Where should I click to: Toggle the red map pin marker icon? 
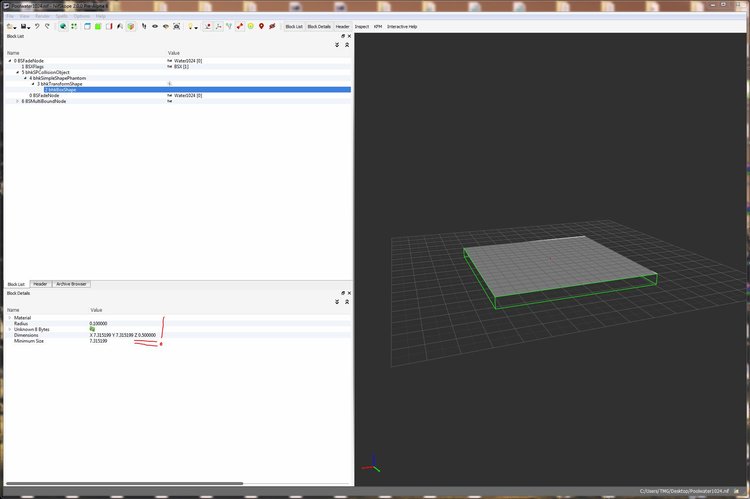(262, 26)
